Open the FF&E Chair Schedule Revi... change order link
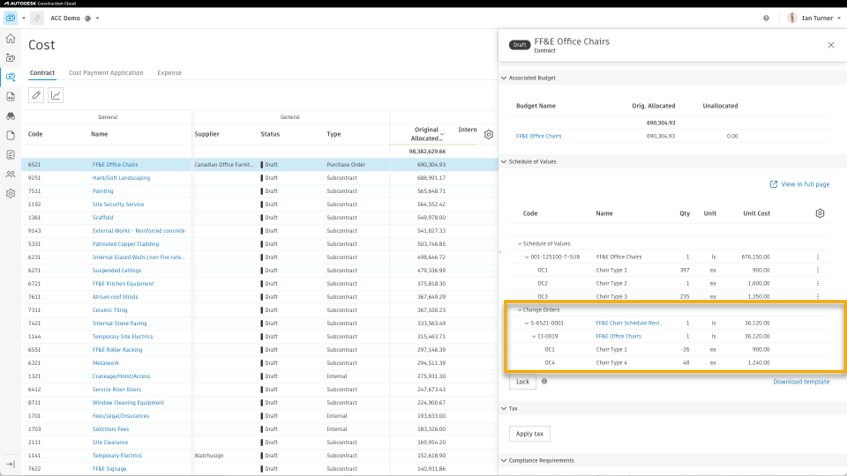Image resolution: width=847 pixels, height=476 pixels. tap(629, 323)
